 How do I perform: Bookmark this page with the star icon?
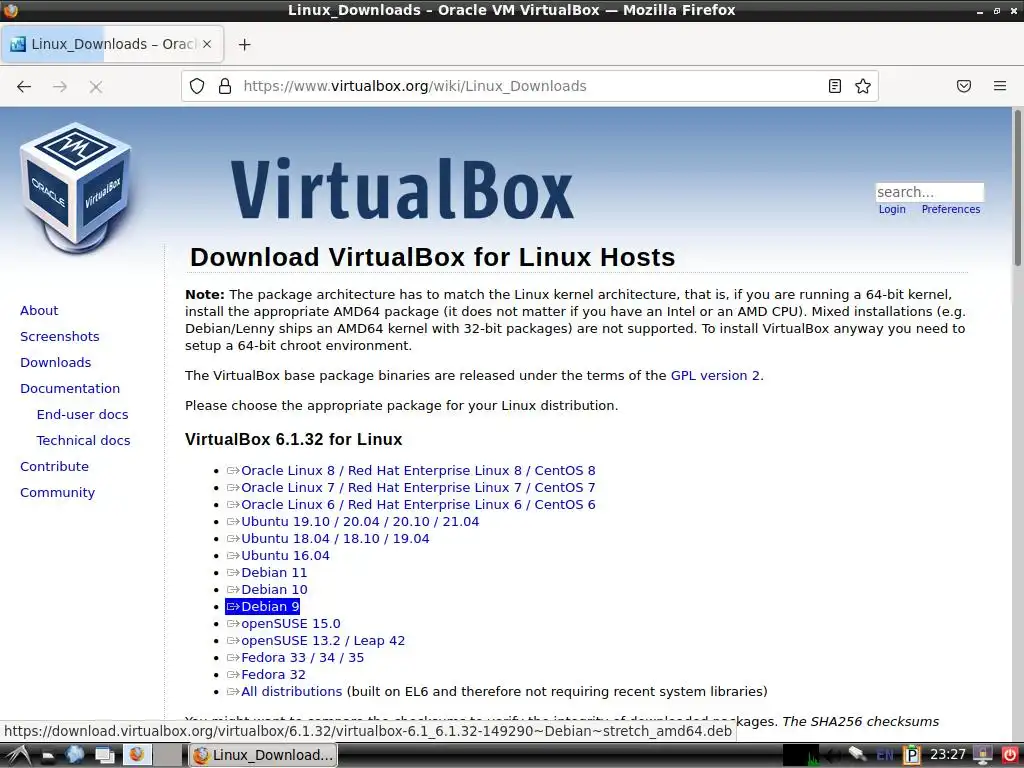863,86
